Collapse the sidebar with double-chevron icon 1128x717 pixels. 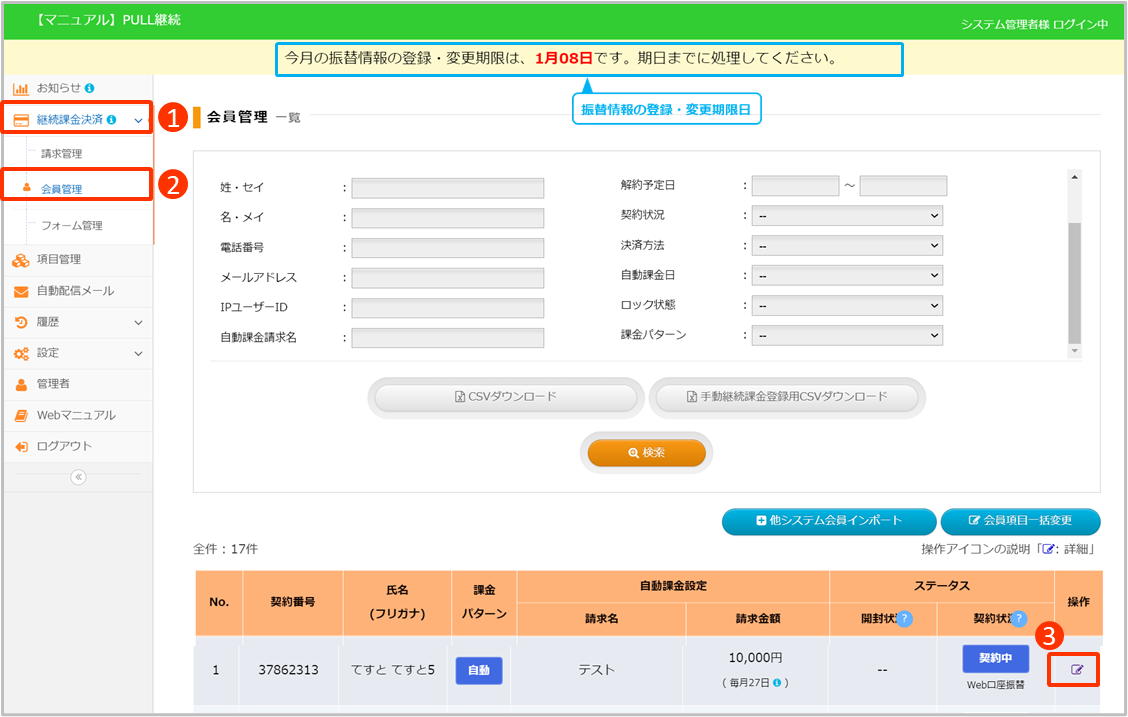coord(78,477)
